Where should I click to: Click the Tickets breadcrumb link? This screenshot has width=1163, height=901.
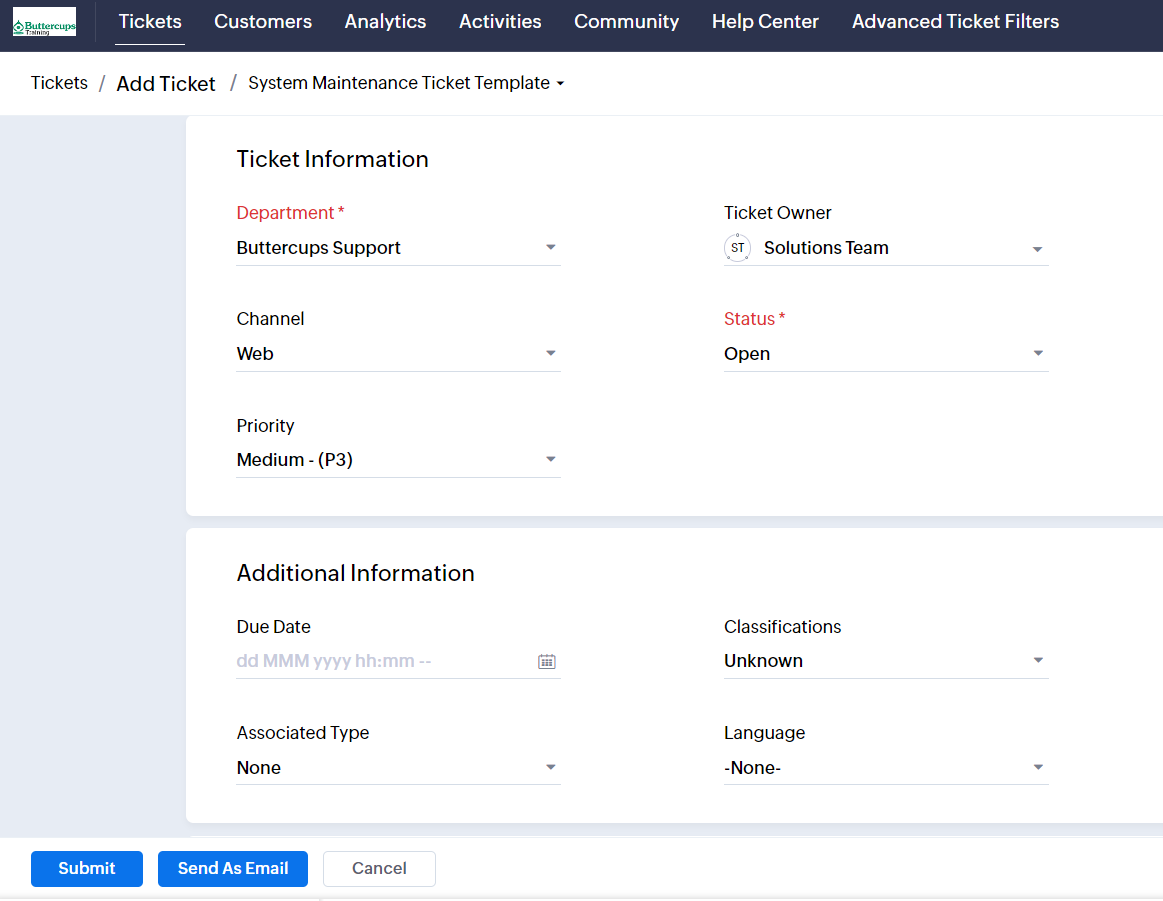59,83
